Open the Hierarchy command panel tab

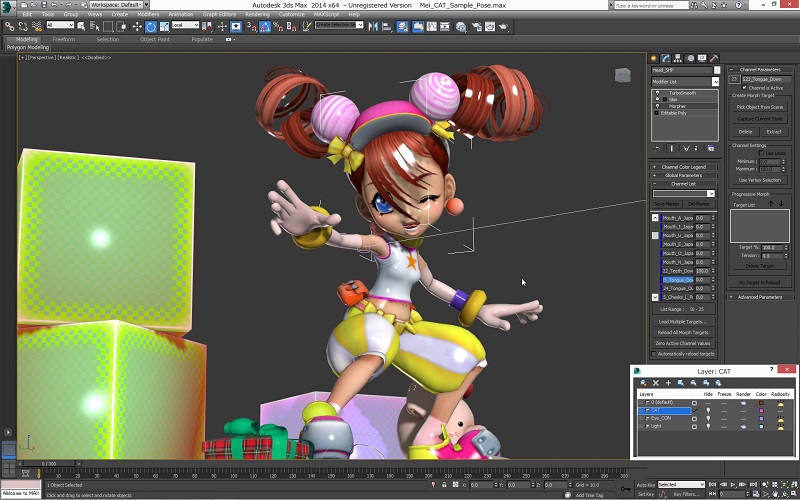678,58
